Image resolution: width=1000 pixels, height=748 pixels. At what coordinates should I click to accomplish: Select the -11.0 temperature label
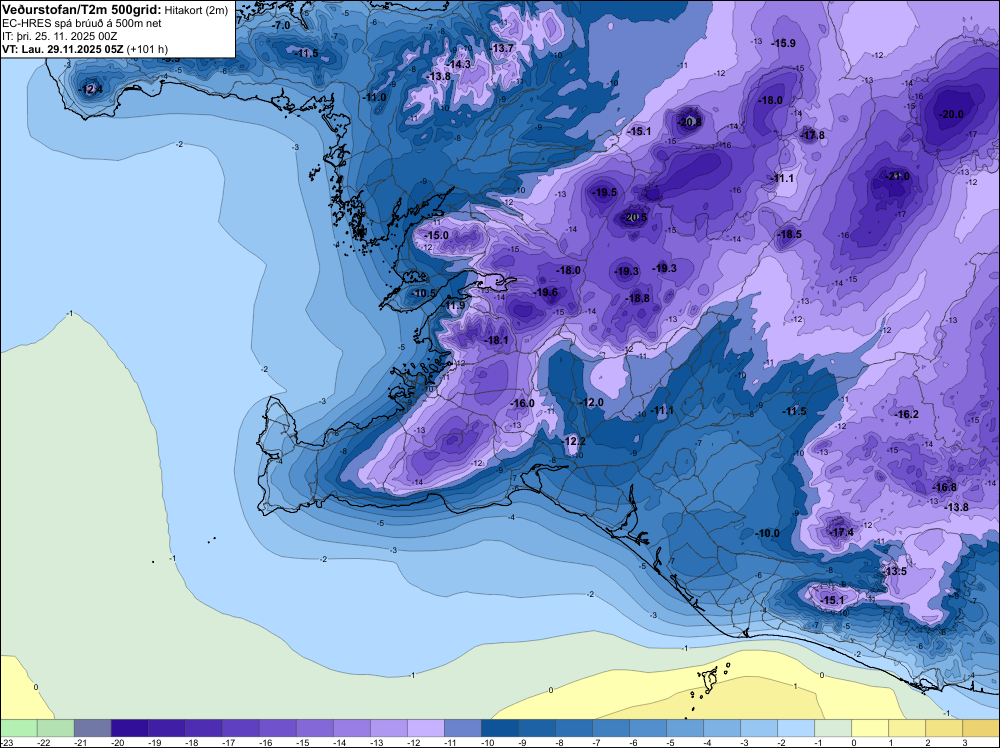tap(374, 98)
